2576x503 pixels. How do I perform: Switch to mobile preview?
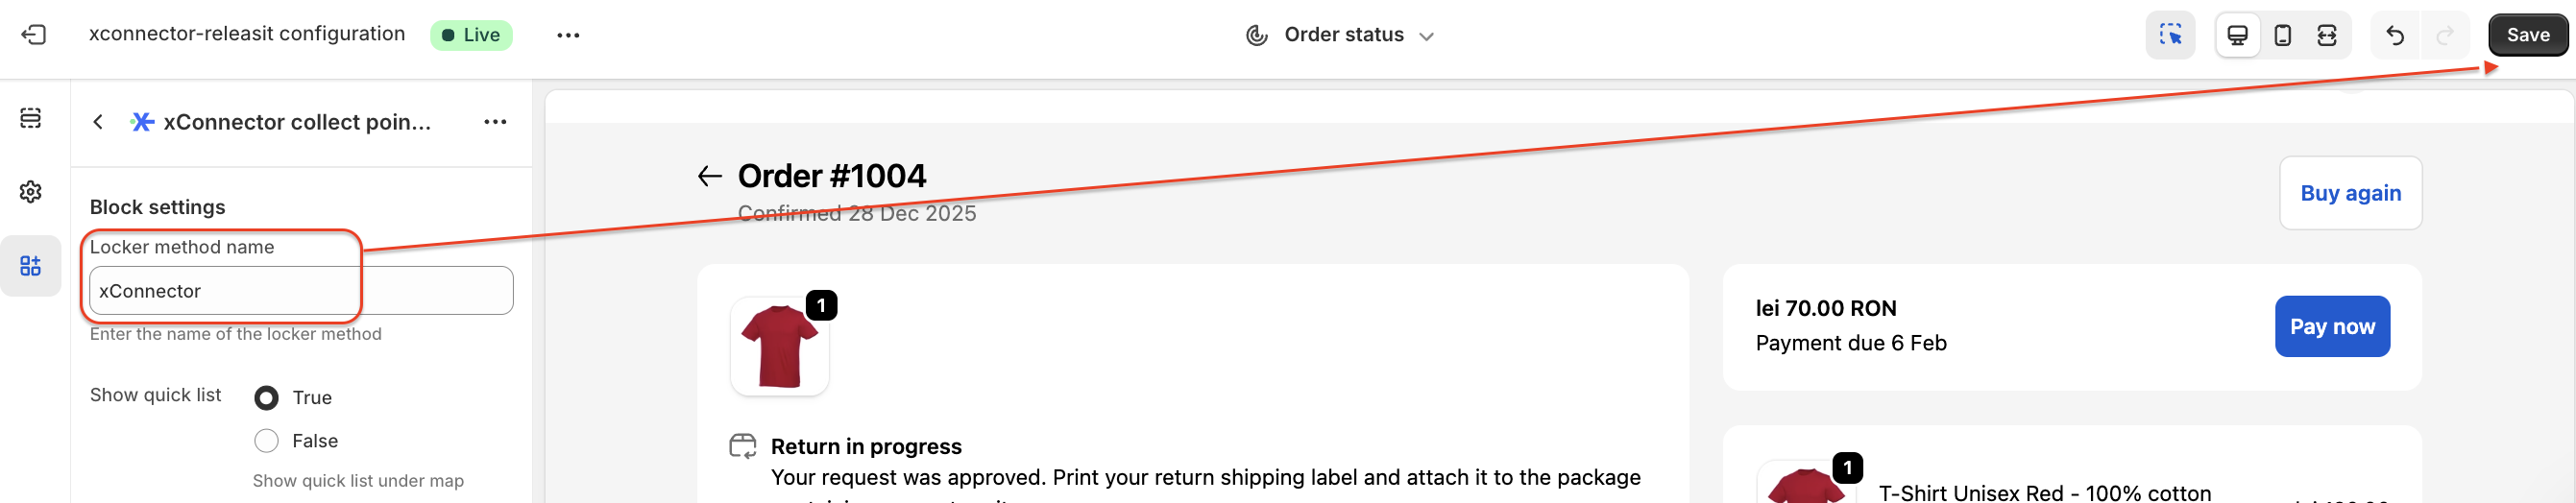[2282, 35]
